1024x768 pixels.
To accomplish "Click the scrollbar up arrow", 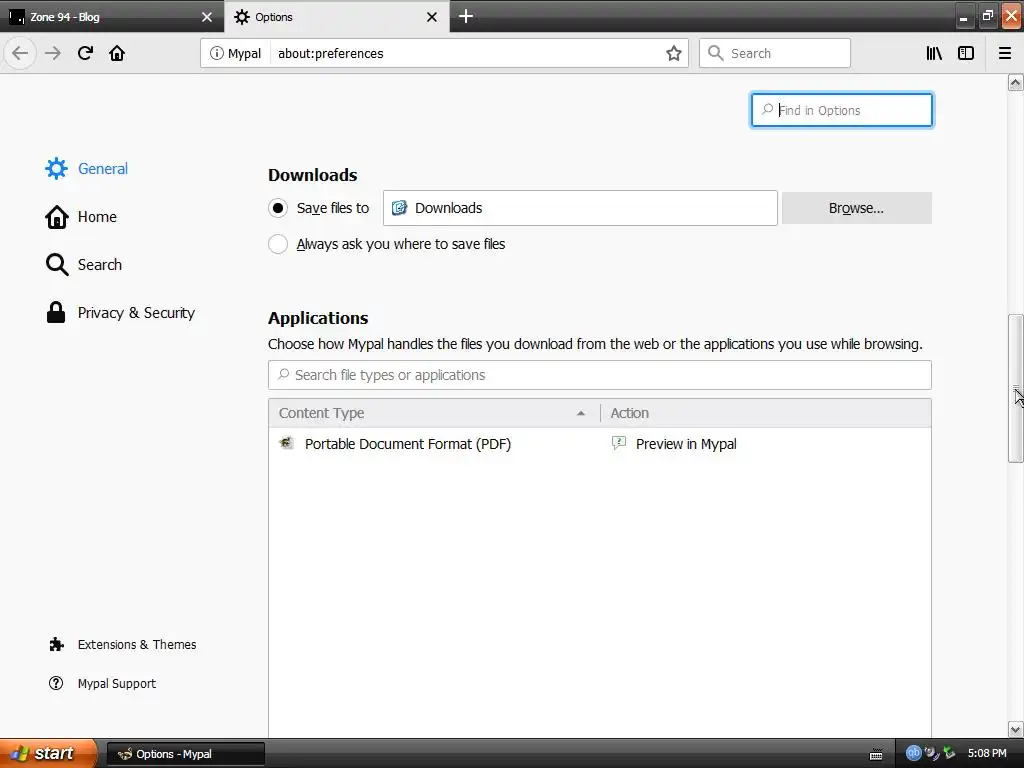I will pos(1015,82).
